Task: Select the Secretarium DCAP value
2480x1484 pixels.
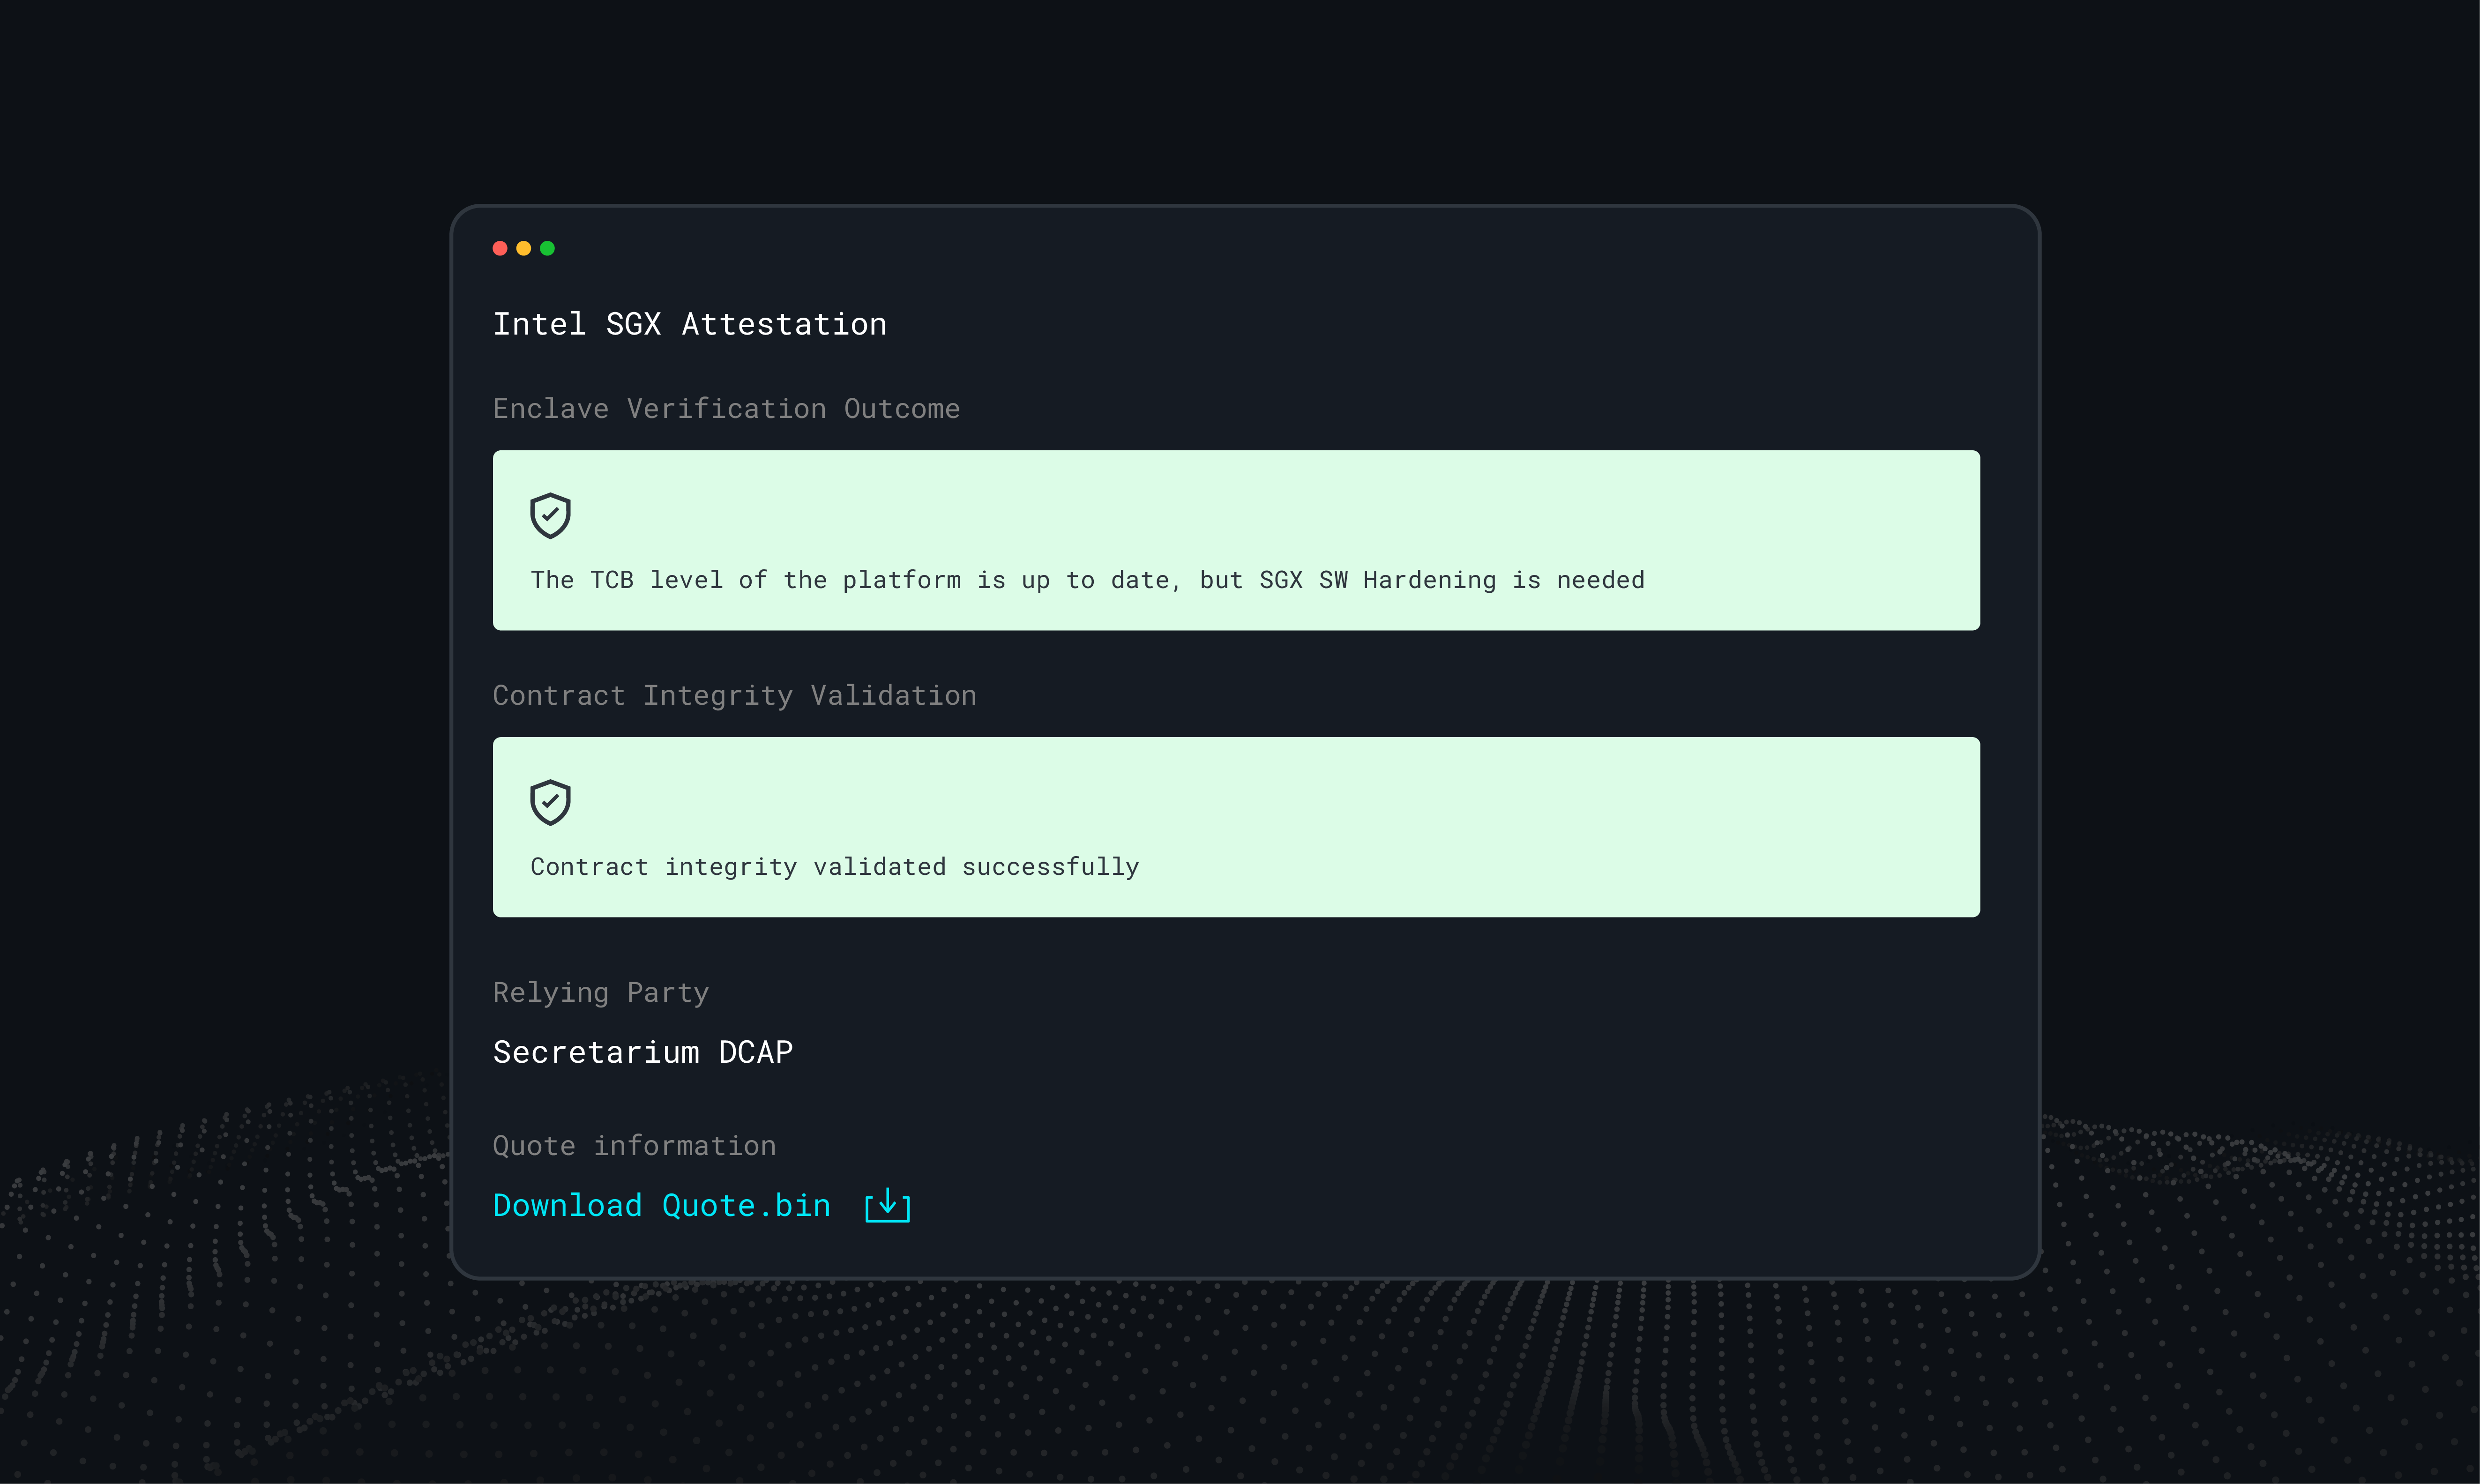Action: tap(643, 1052)
